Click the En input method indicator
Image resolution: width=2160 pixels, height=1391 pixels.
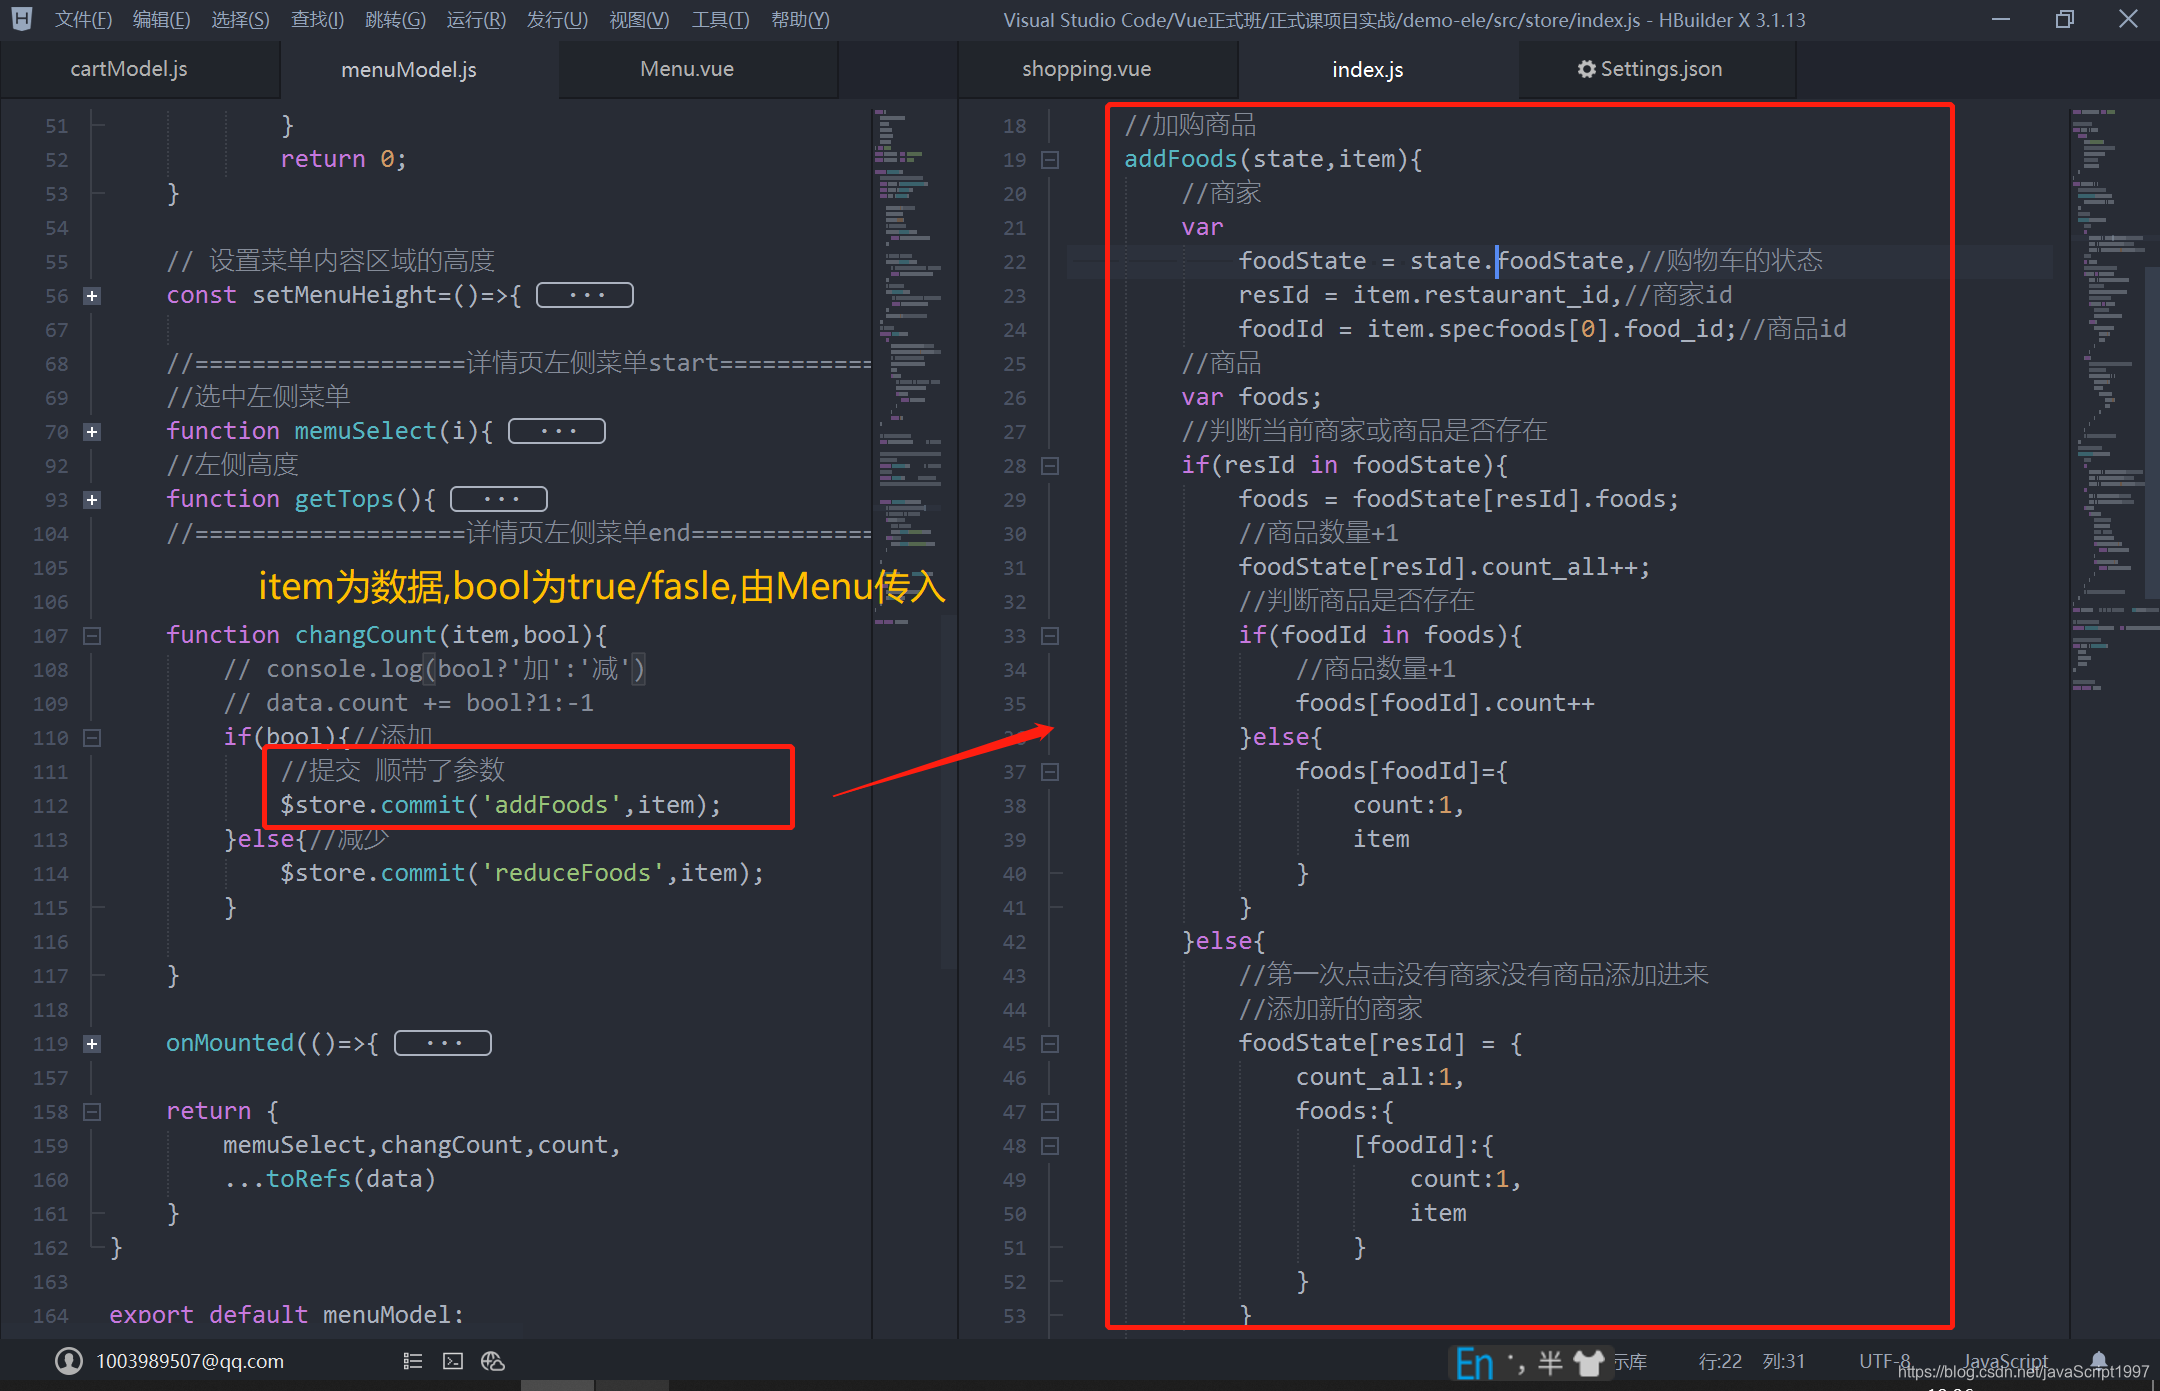click(x=1474, y=1363)
